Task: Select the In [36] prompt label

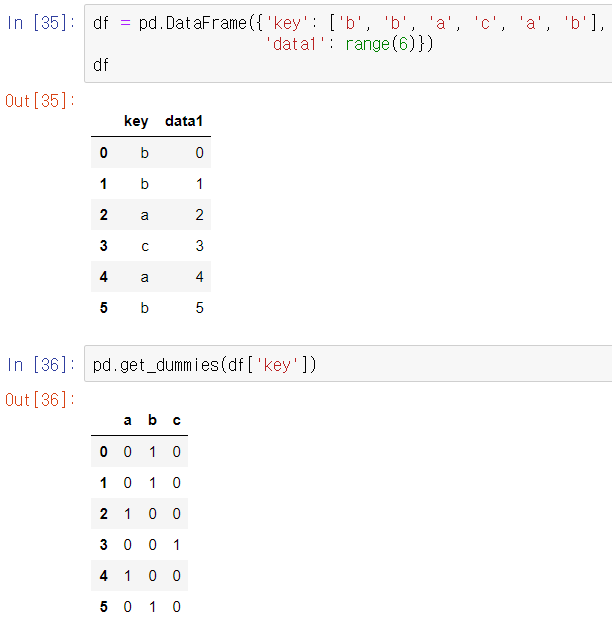Action: pos(41,364)
